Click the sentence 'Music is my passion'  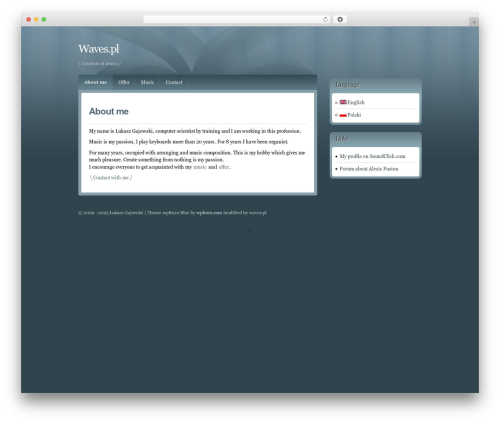point(111,142)
